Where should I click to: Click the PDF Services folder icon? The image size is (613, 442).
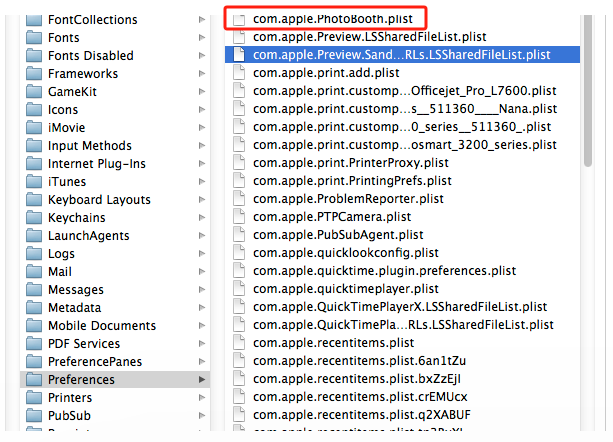point(34,344)
